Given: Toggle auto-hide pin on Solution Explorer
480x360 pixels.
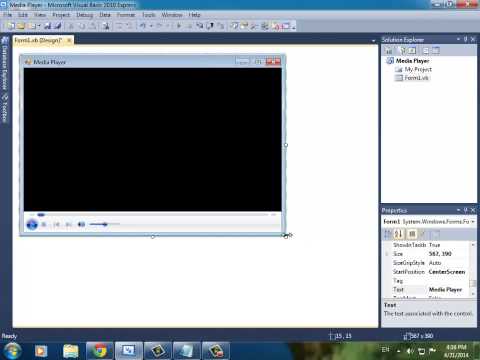Looking at the screenshot, I should [466, 39].
